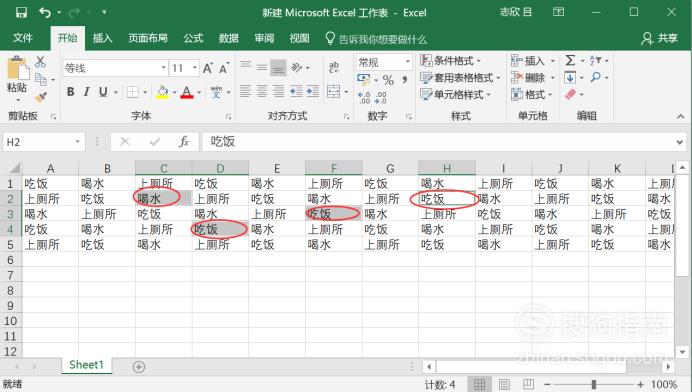Screen dimensions: 692x392
Task: Click the 共享 Share button
Action: tap(660, 38)
